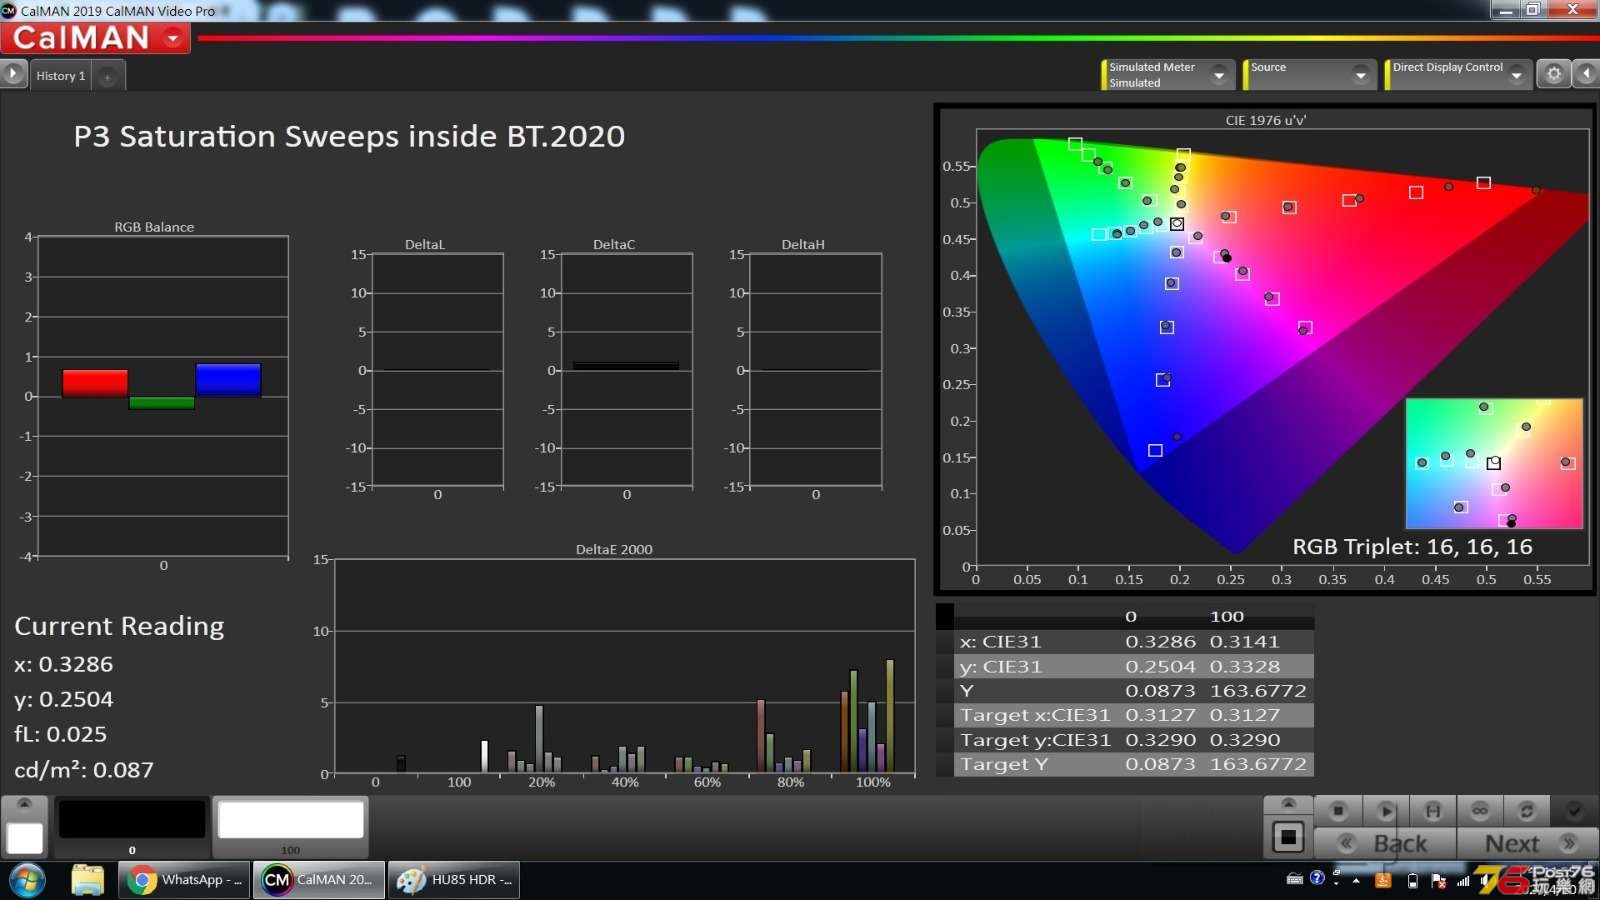The width and height of the screenshot is (1600, 900).
Task: Click the 163.6772 value in Y row
Action: click(x=1258, y=691)
